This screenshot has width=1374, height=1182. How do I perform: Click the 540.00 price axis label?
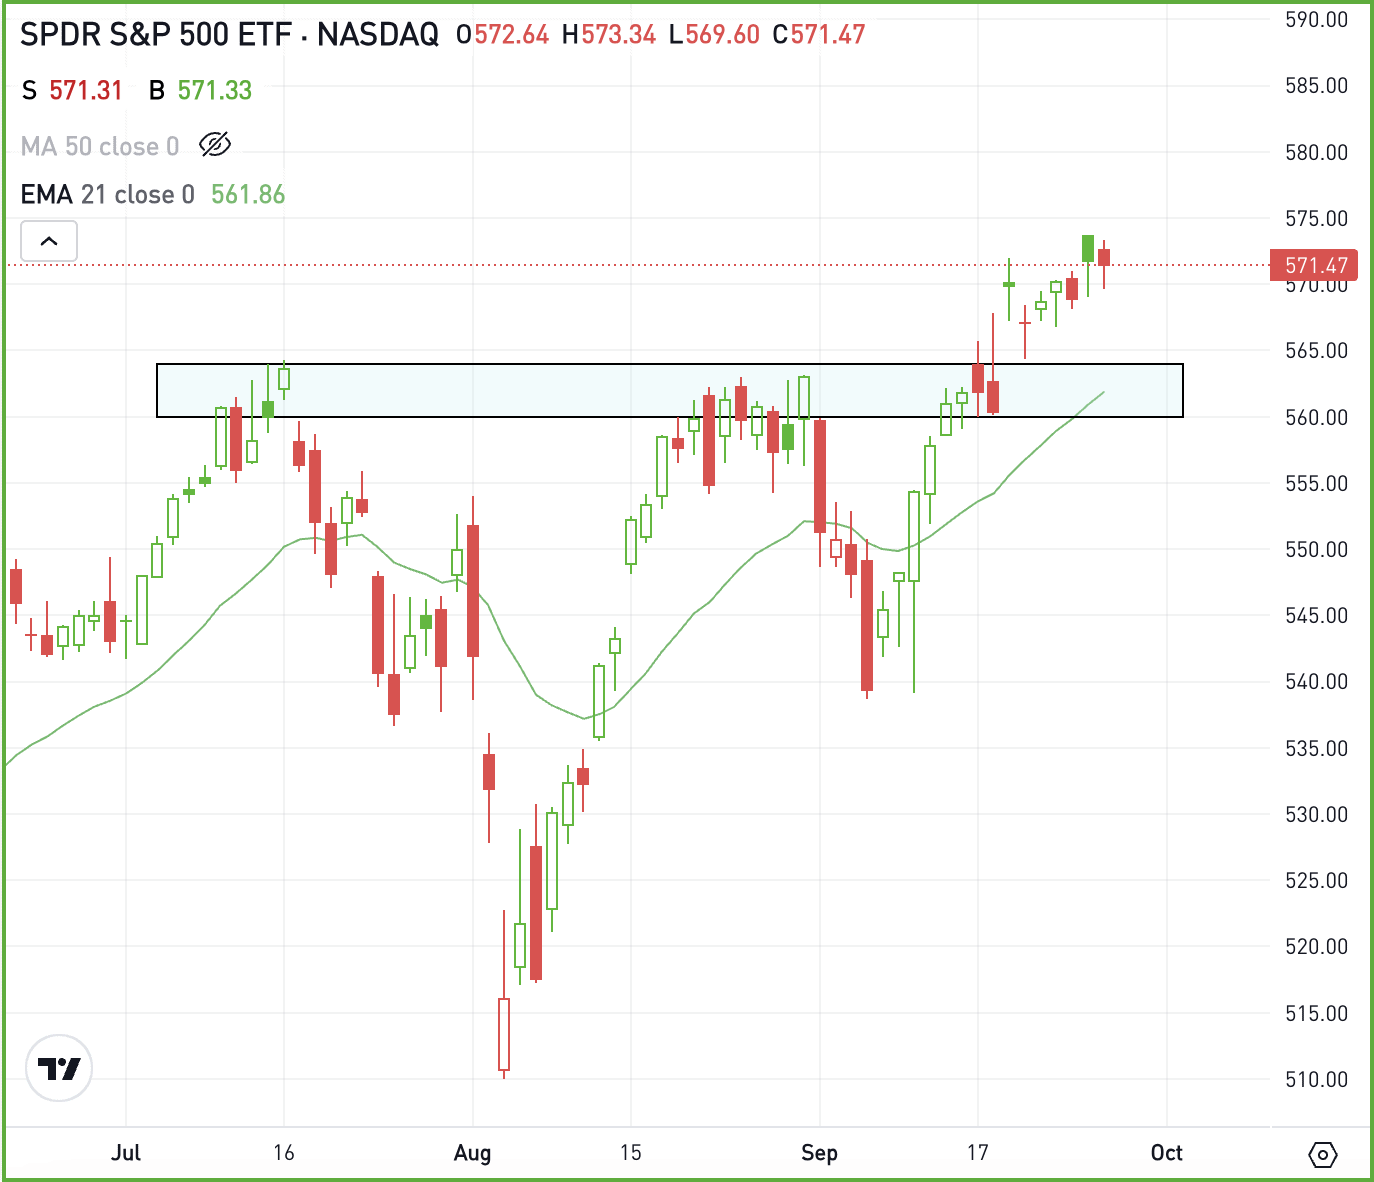(1316, 681)
